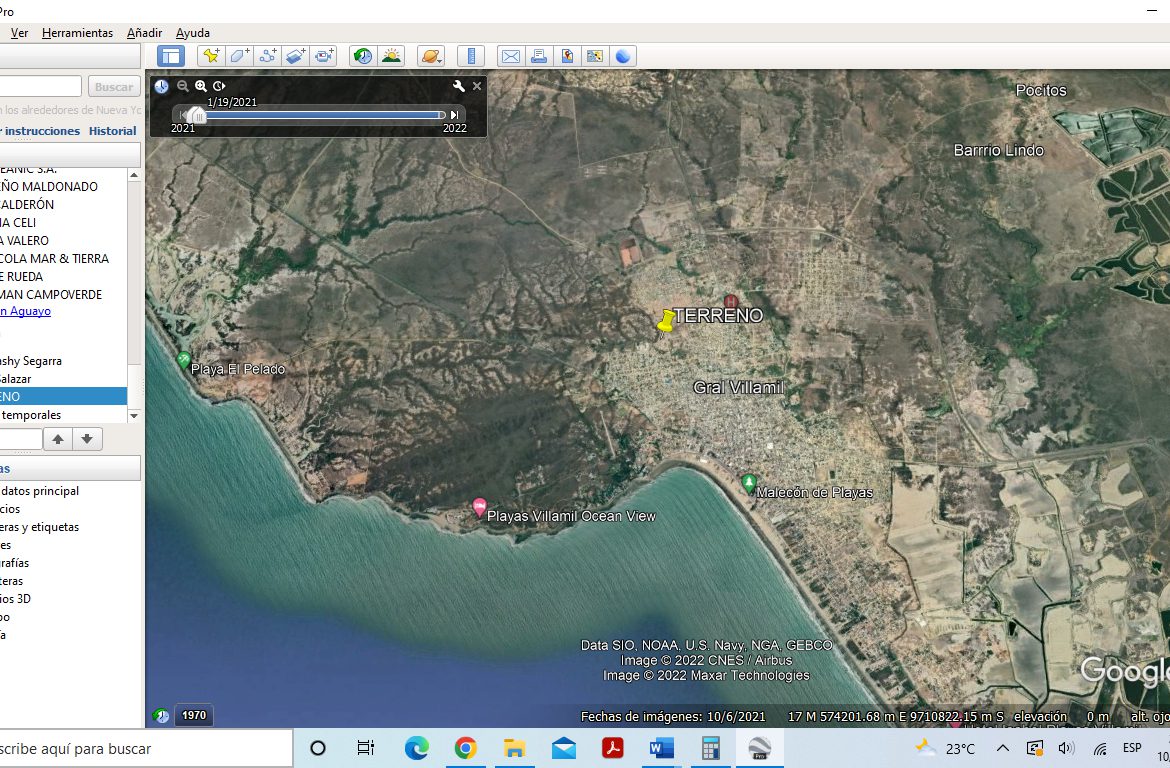Image resolution: width=1170 pixels, height=768 pixels.
Task: Click the 1970 historical imagery button
Action: (x=194, y=715)
